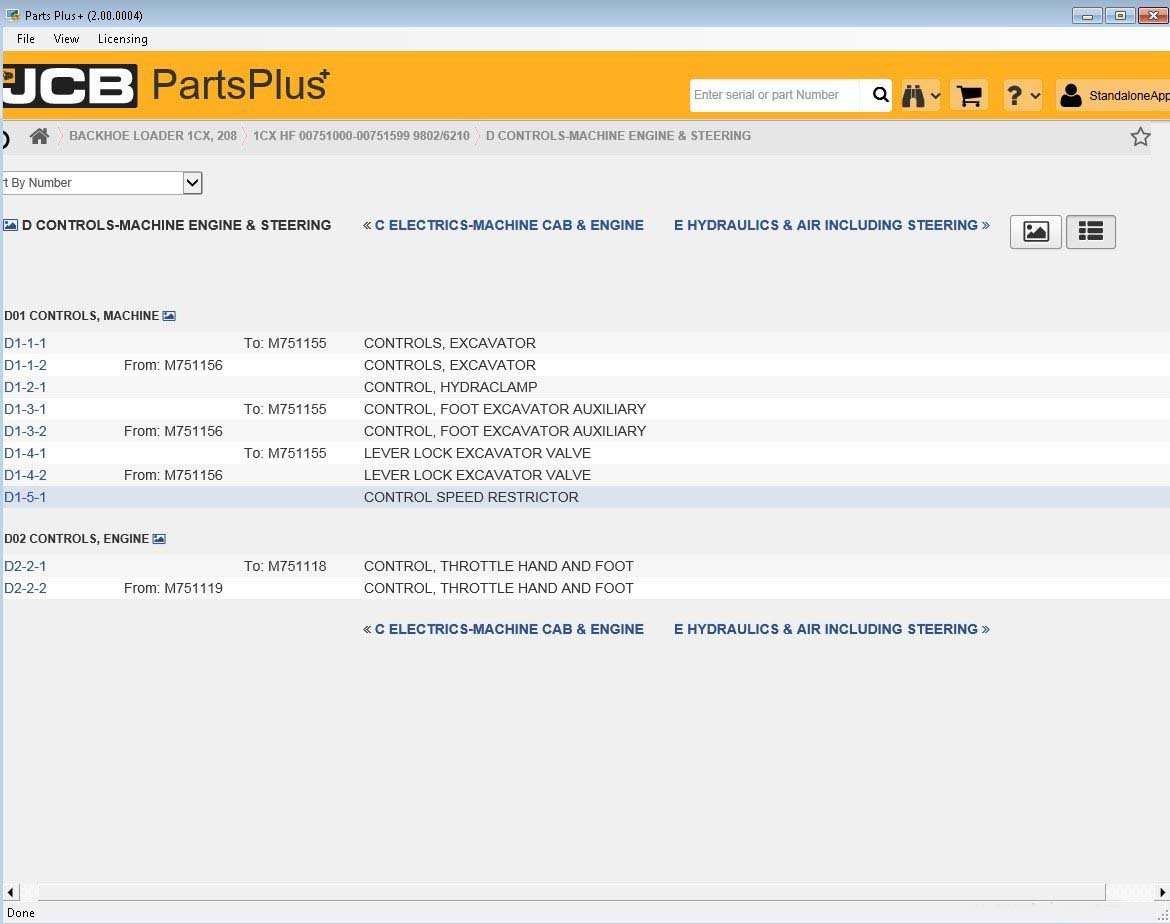
Task: Expand the Sort By Number dropdown
Action: click(x=193, y=183)
